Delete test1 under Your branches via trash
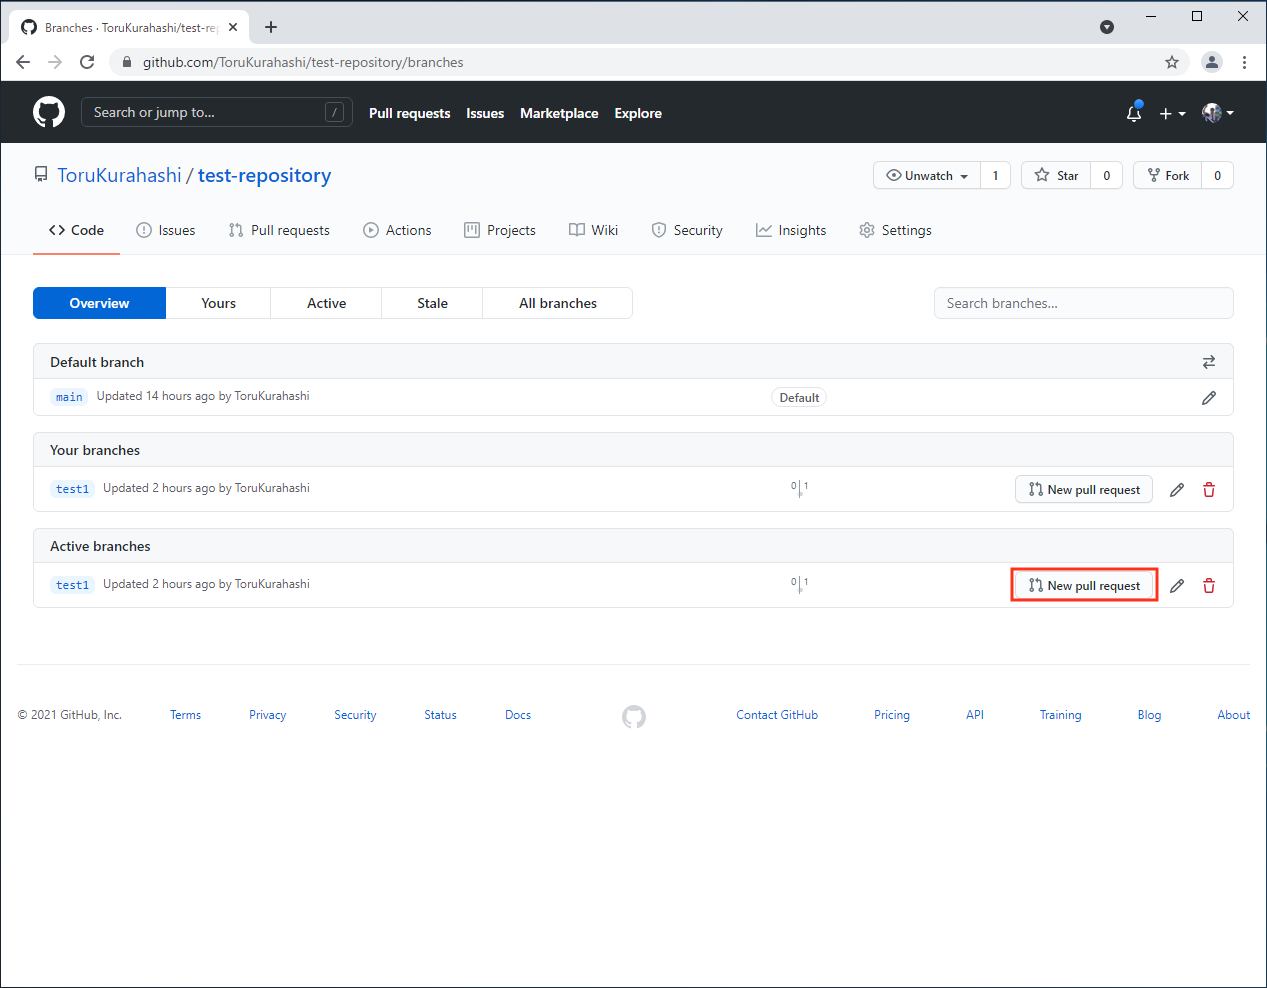Viewport: 1267px width, 988px height. [x=1209, y=490]
